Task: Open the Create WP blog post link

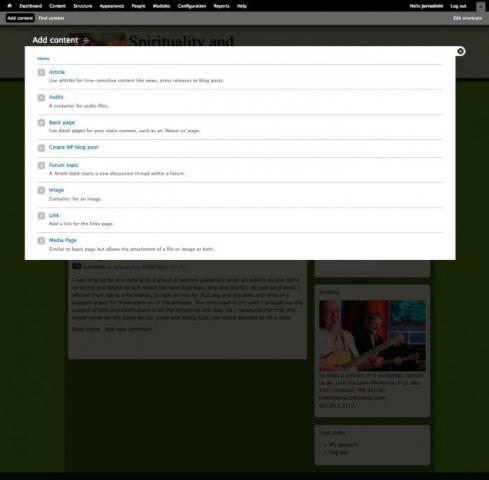Action: [74, 147]
